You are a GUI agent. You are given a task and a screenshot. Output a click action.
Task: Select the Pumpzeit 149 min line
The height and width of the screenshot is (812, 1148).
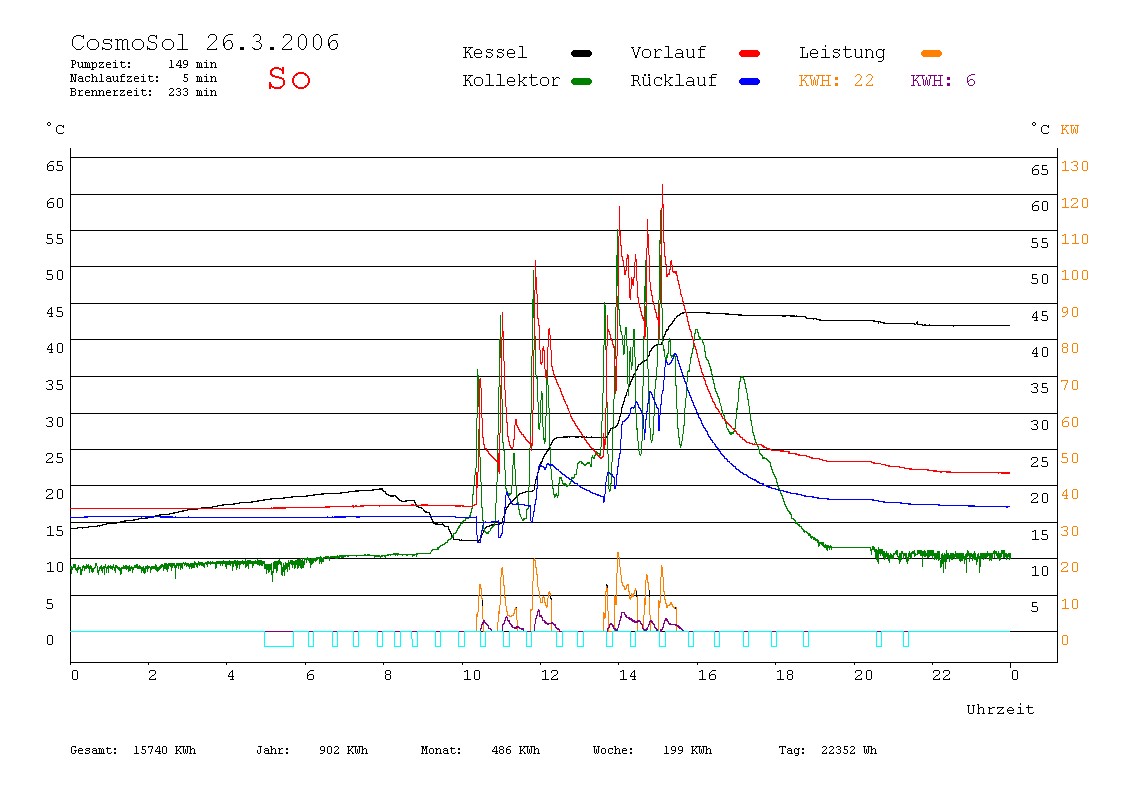[144, 64]
